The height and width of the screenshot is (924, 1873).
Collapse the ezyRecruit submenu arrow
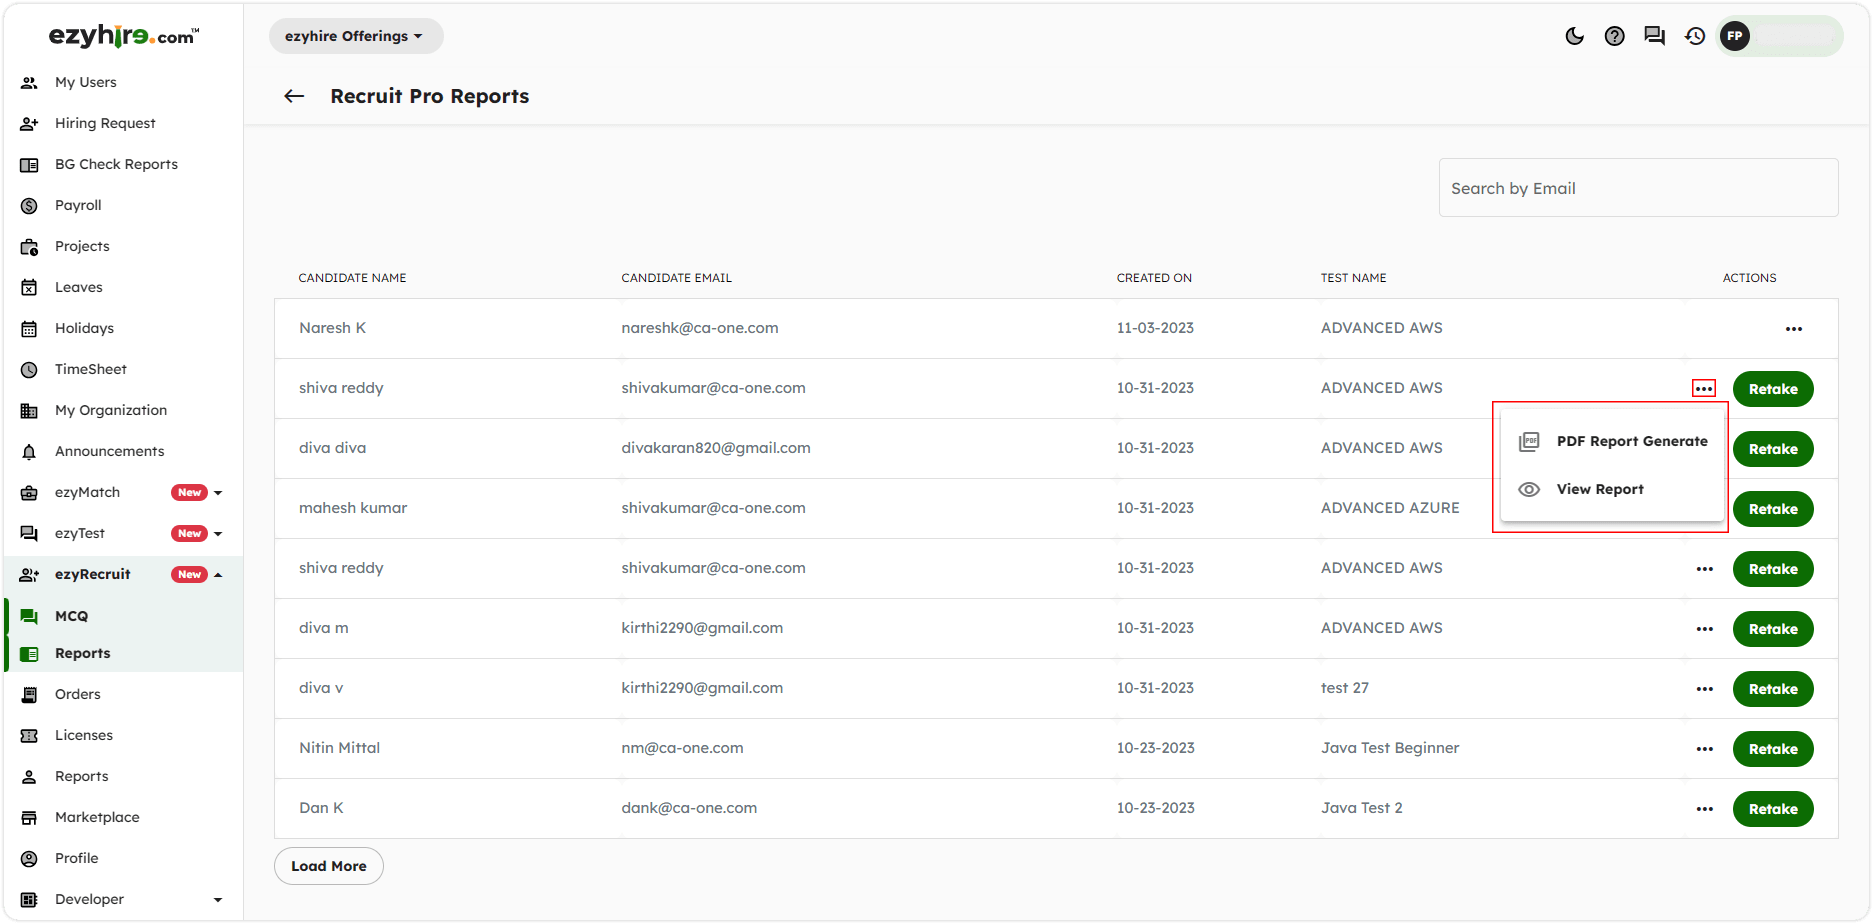click(x=218, y=574)
